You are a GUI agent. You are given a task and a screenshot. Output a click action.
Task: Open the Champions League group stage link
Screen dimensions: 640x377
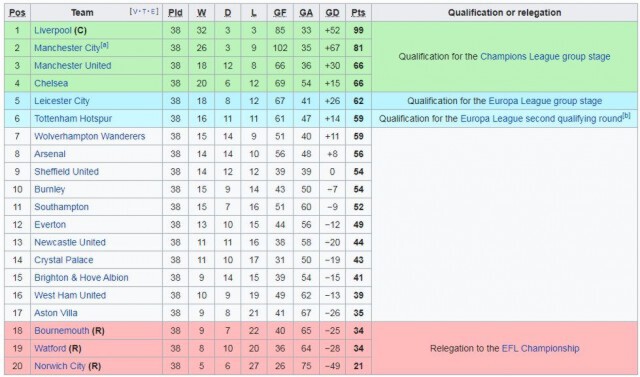pyautogui.click(x=545, y=57)
